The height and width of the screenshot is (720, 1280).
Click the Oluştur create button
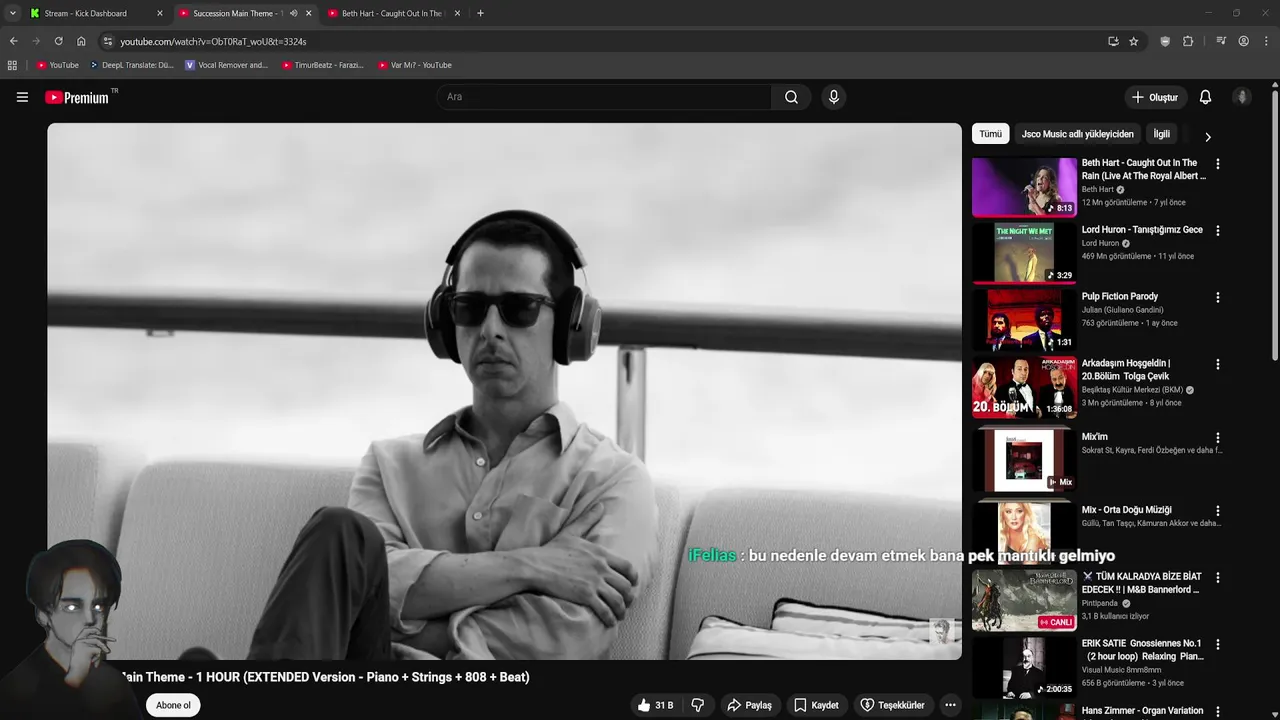point(1154,97)
